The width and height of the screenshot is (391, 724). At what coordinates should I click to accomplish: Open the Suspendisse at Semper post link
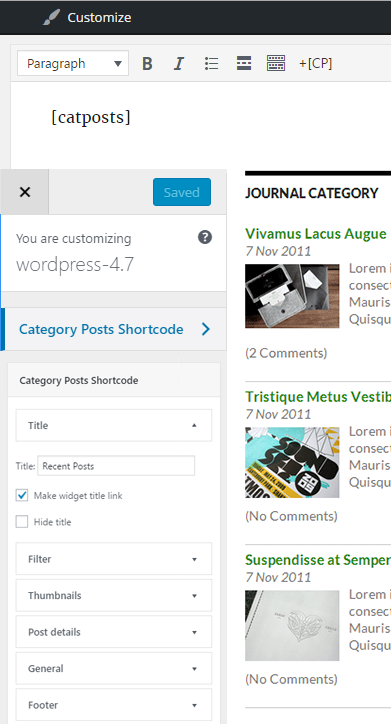click(x=318, y=560)
